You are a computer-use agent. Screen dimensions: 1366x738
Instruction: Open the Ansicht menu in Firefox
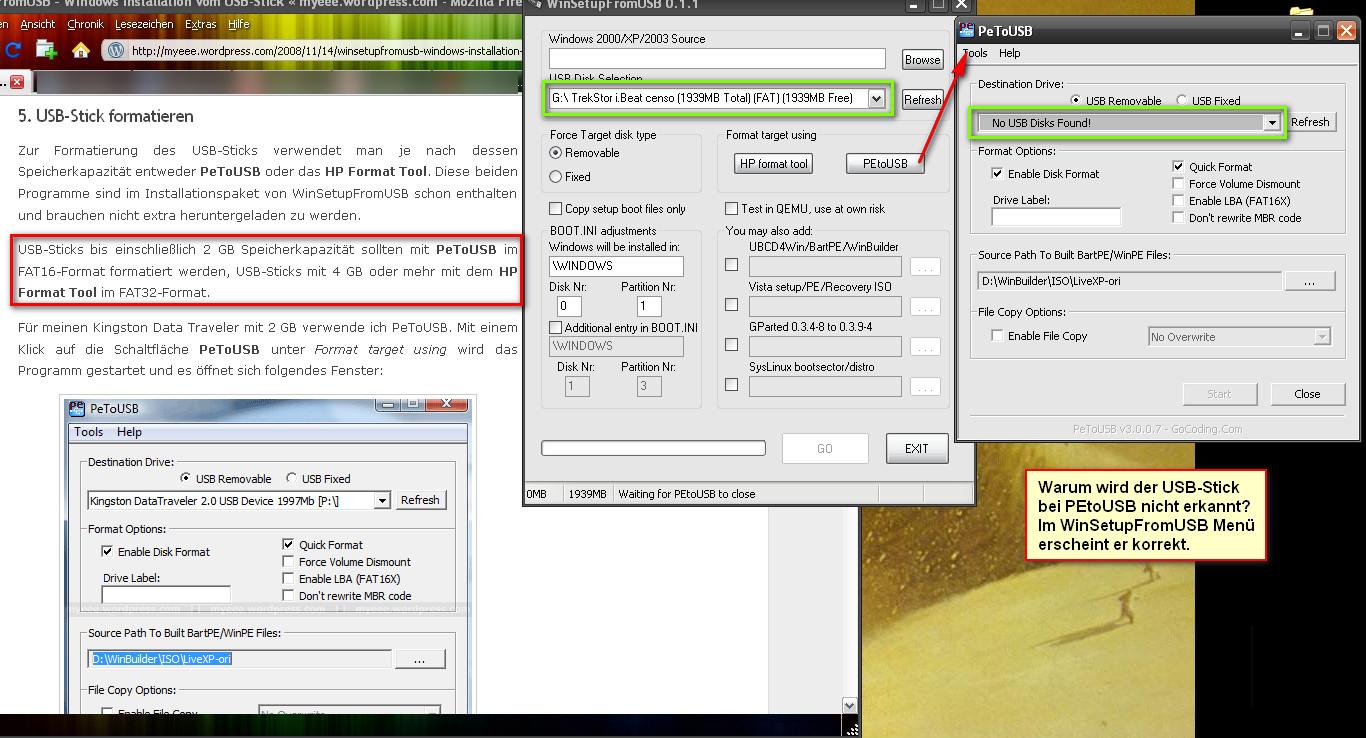(x=37, y=24)
